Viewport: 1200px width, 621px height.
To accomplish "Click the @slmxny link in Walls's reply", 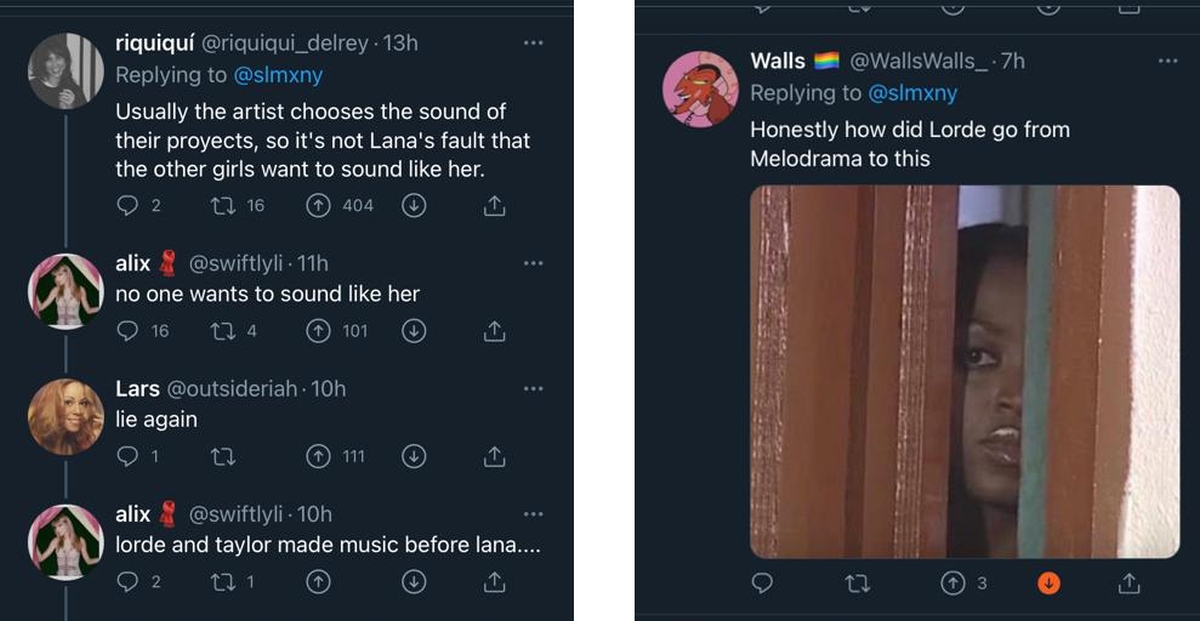I will [x=911, y=93].
